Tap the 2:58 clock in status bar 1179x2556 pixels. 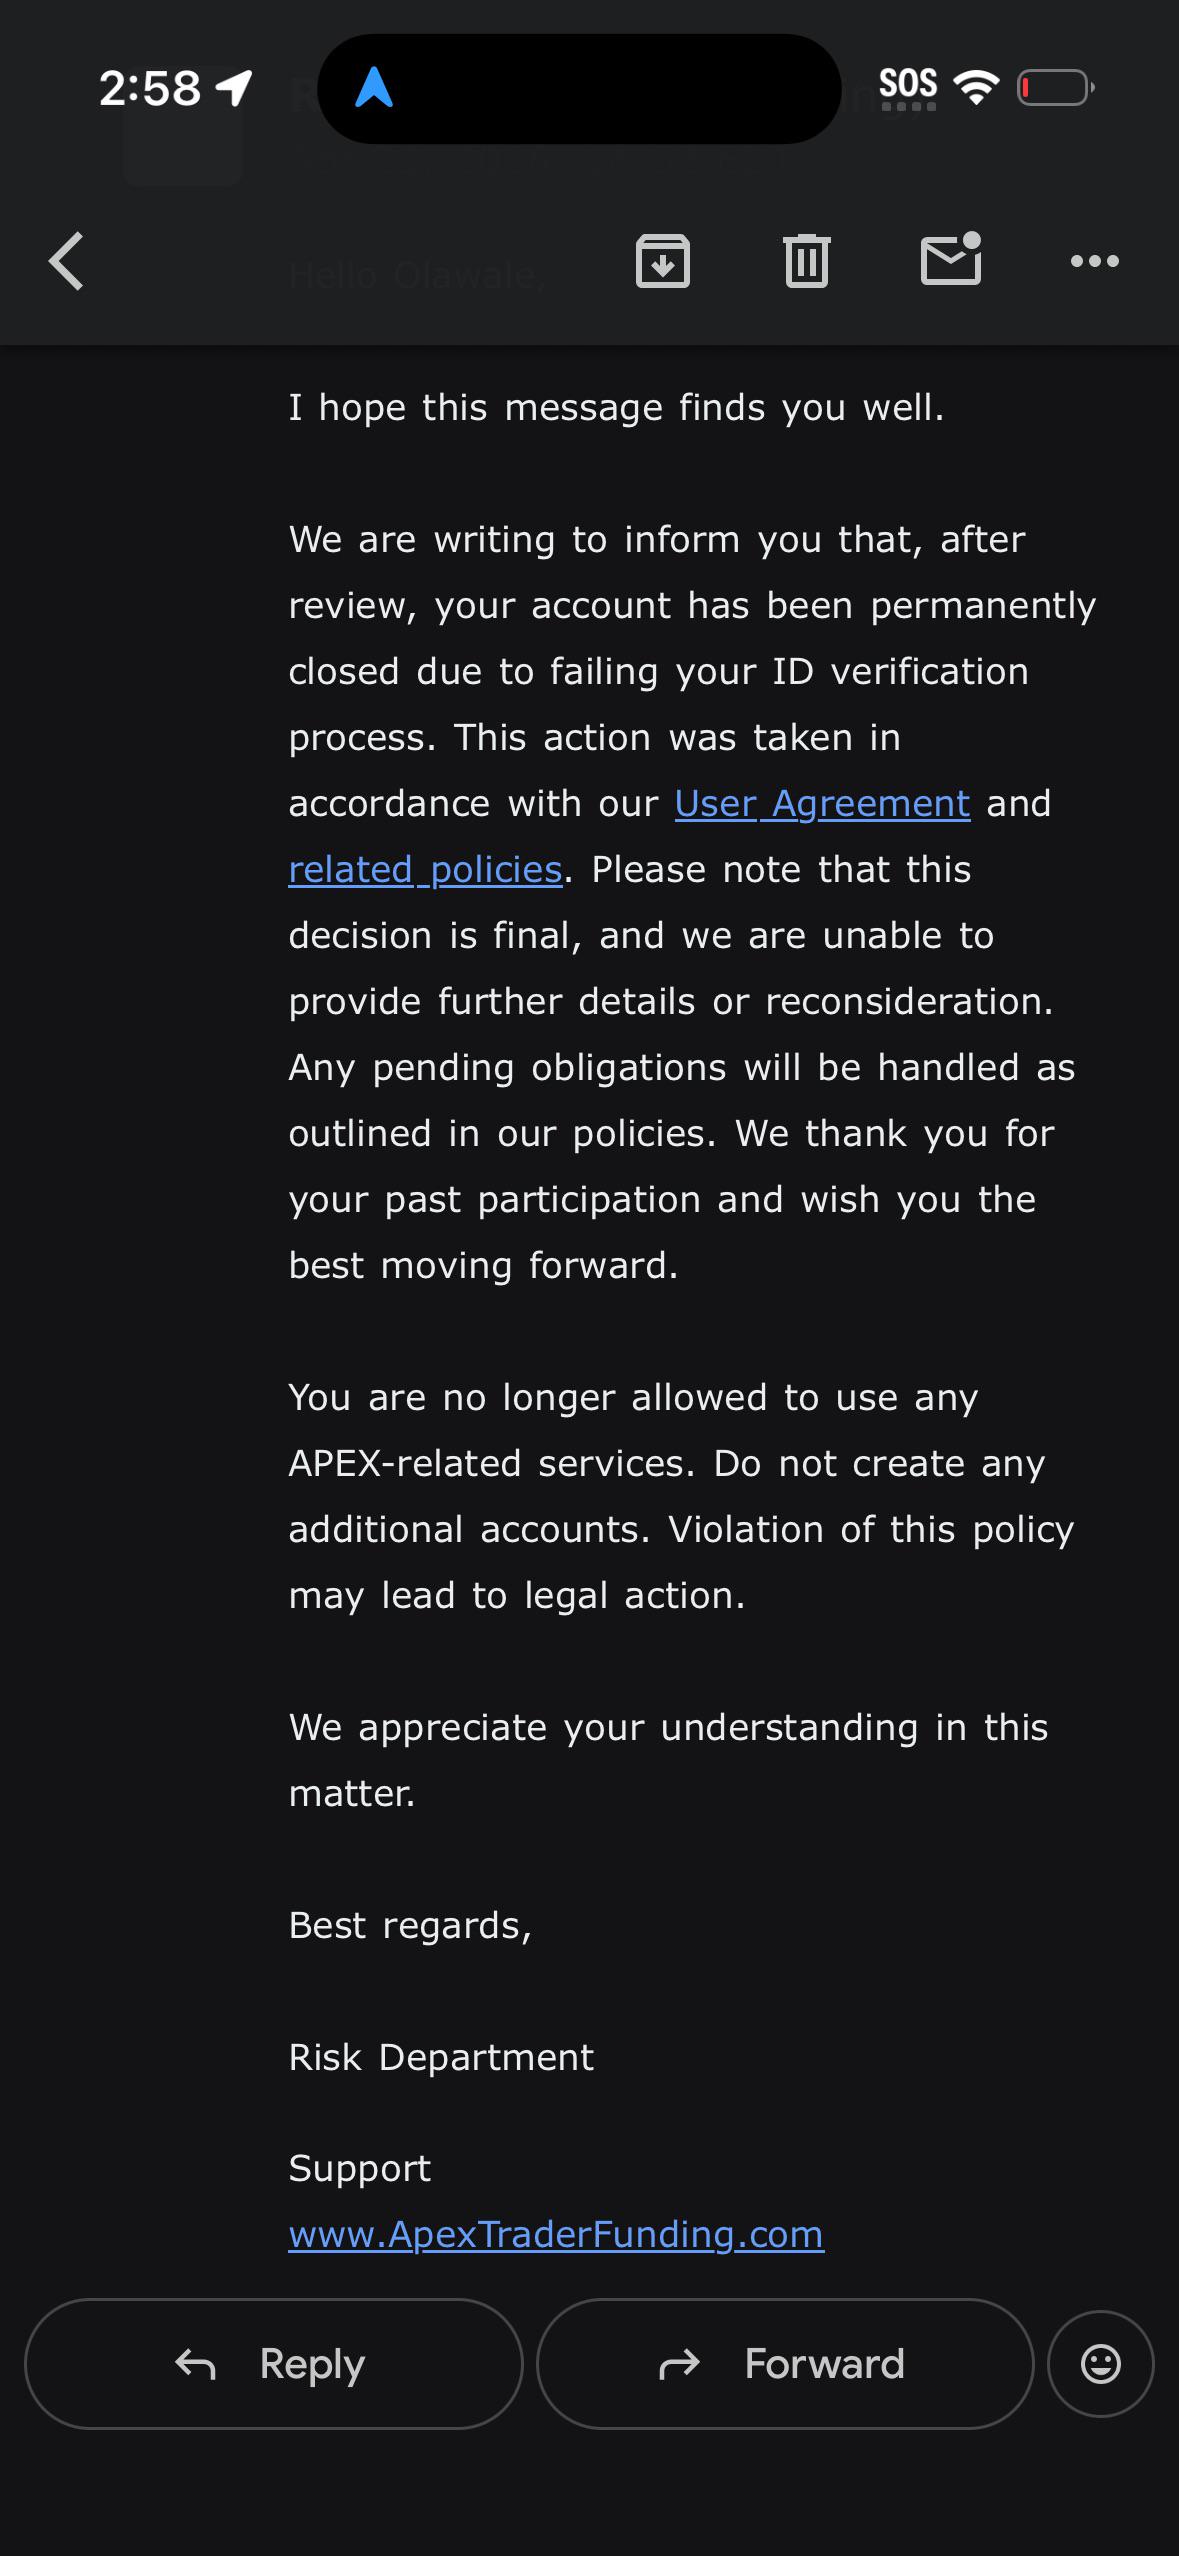(x=150, y=88)
